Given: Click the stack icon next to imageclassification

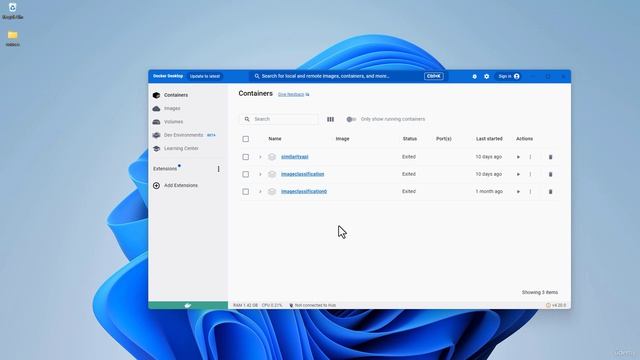Looking at the screenshot, I should (x=272, y=174).
